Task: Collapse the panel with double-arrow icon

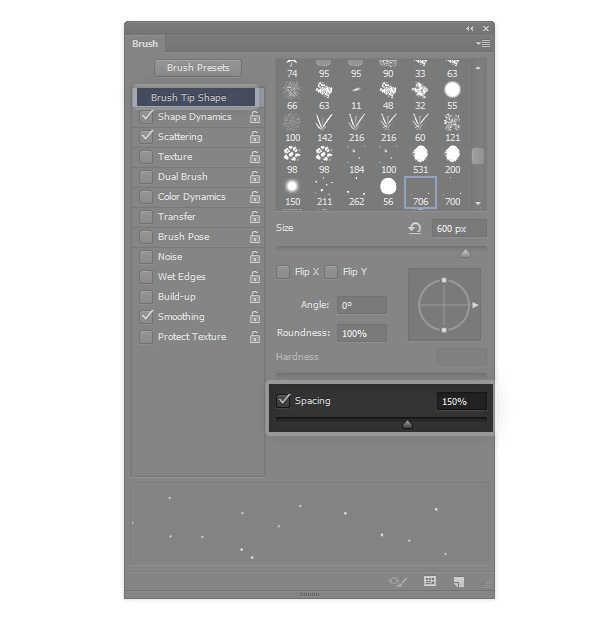Action: click(x=469, y=29)
